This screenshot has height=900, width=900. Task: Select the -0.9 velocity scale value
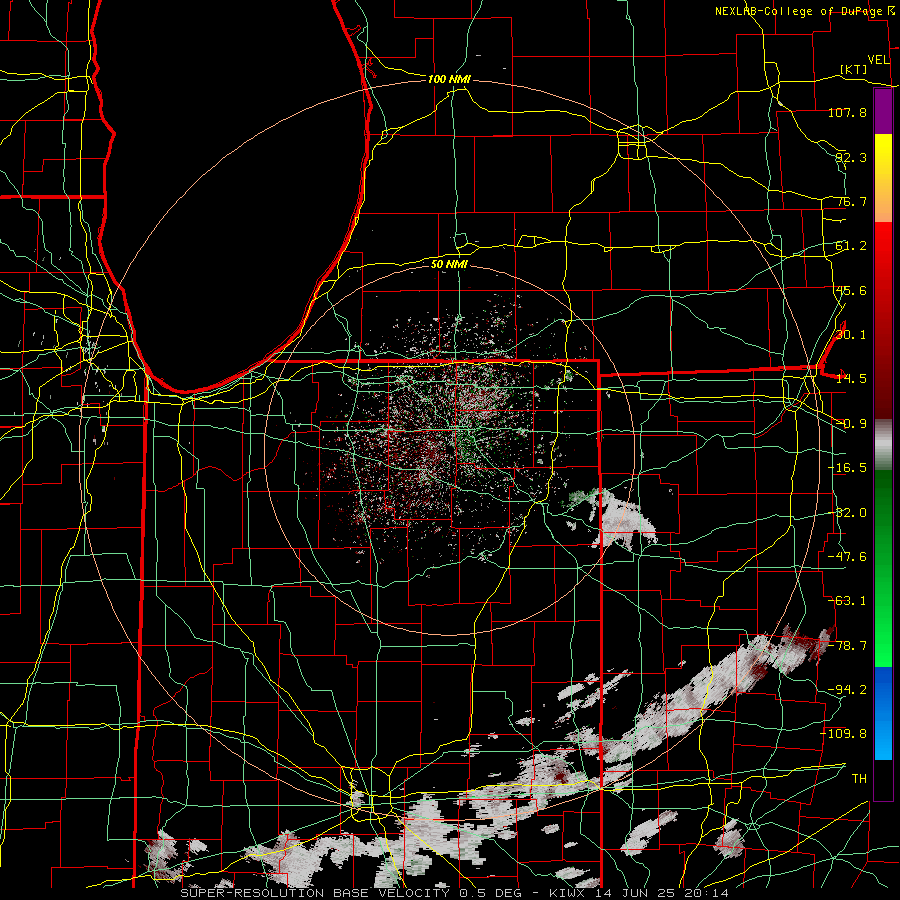[851, 424]
